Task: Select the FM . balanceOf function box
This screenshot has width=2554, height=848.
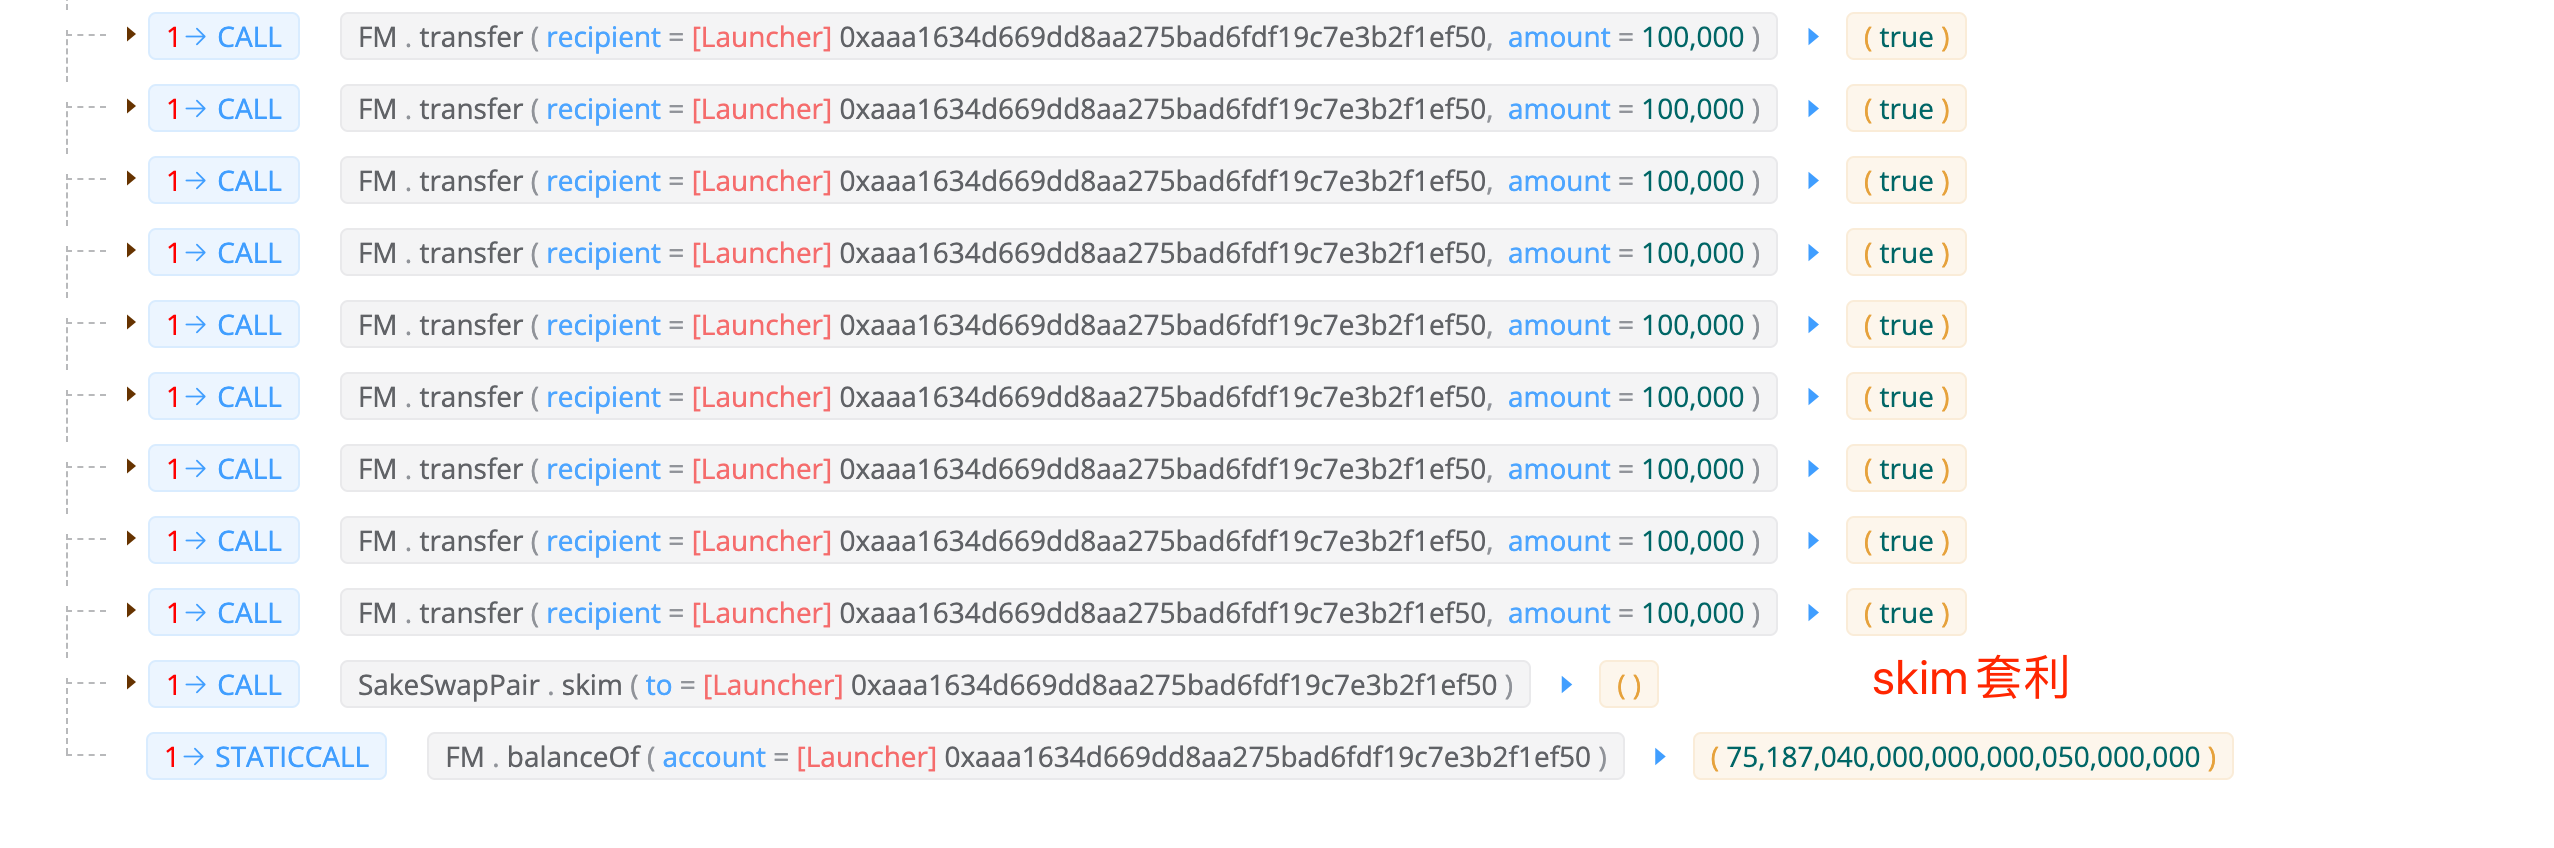Action: coord(1025,757)
